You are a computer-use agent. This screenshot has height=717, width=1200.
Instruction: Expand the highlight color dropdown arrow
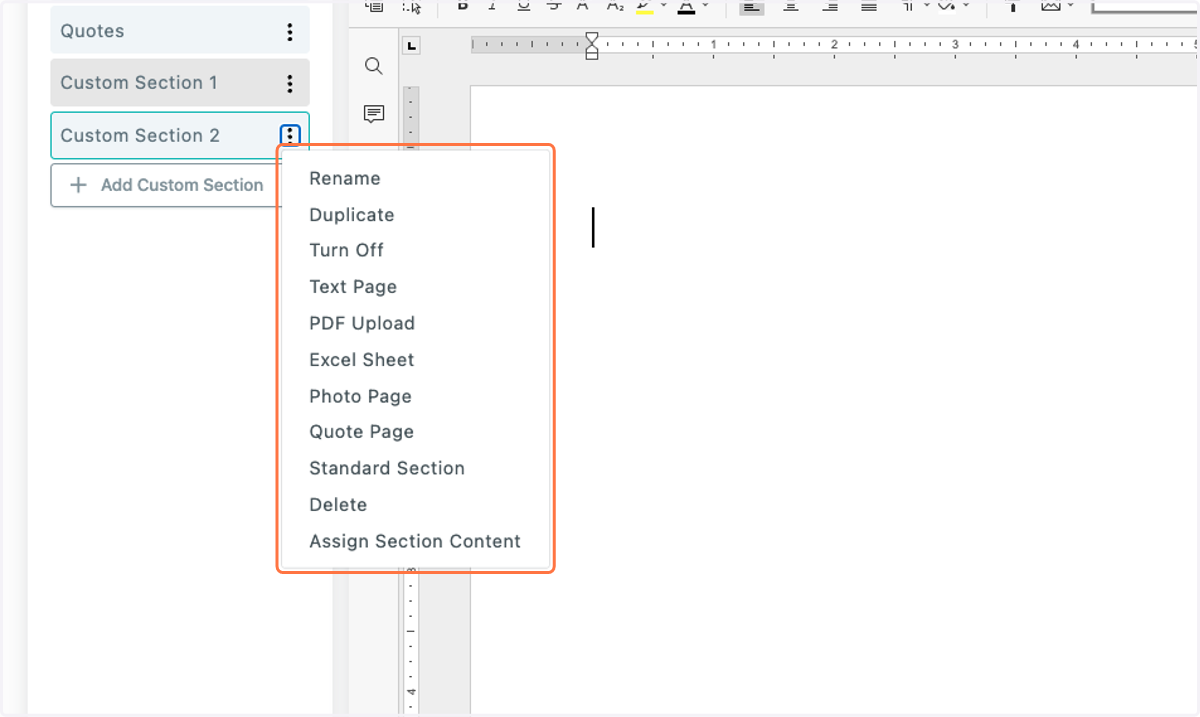click(663, 6)
